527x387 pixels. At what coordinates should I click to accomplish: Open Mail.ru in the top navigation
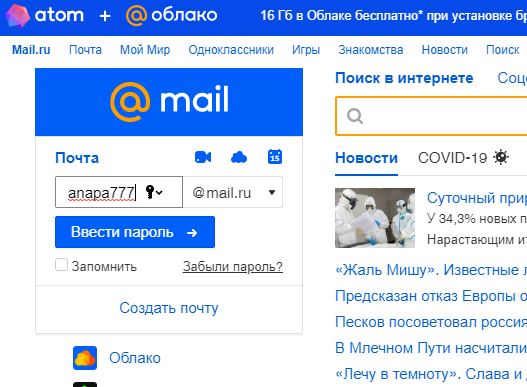pyautogui.click(x=31, y=50)
